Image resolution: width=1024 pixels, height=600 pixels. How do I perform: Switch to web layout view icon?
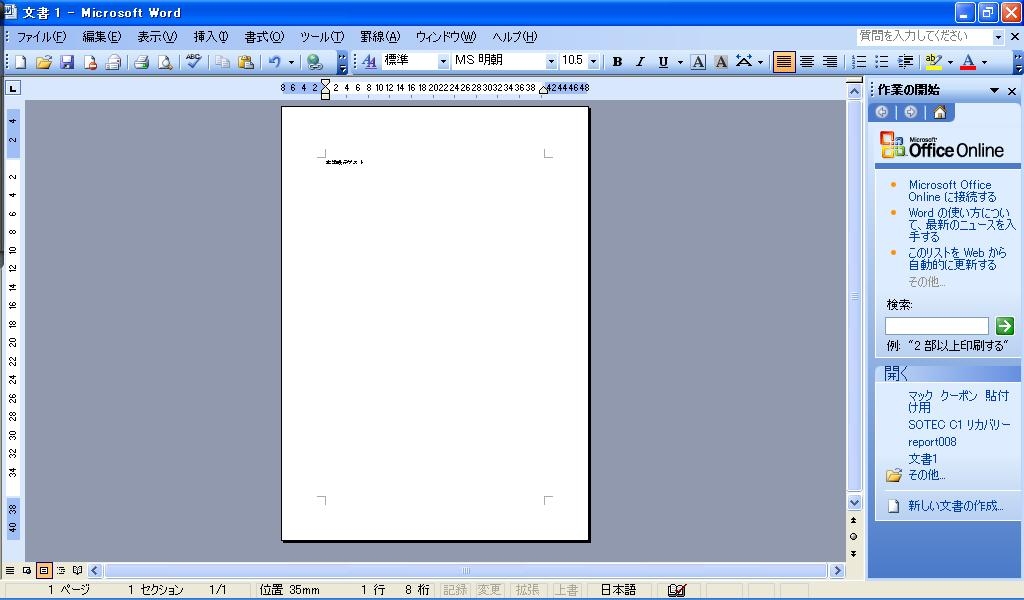click(x=27, y=570)
